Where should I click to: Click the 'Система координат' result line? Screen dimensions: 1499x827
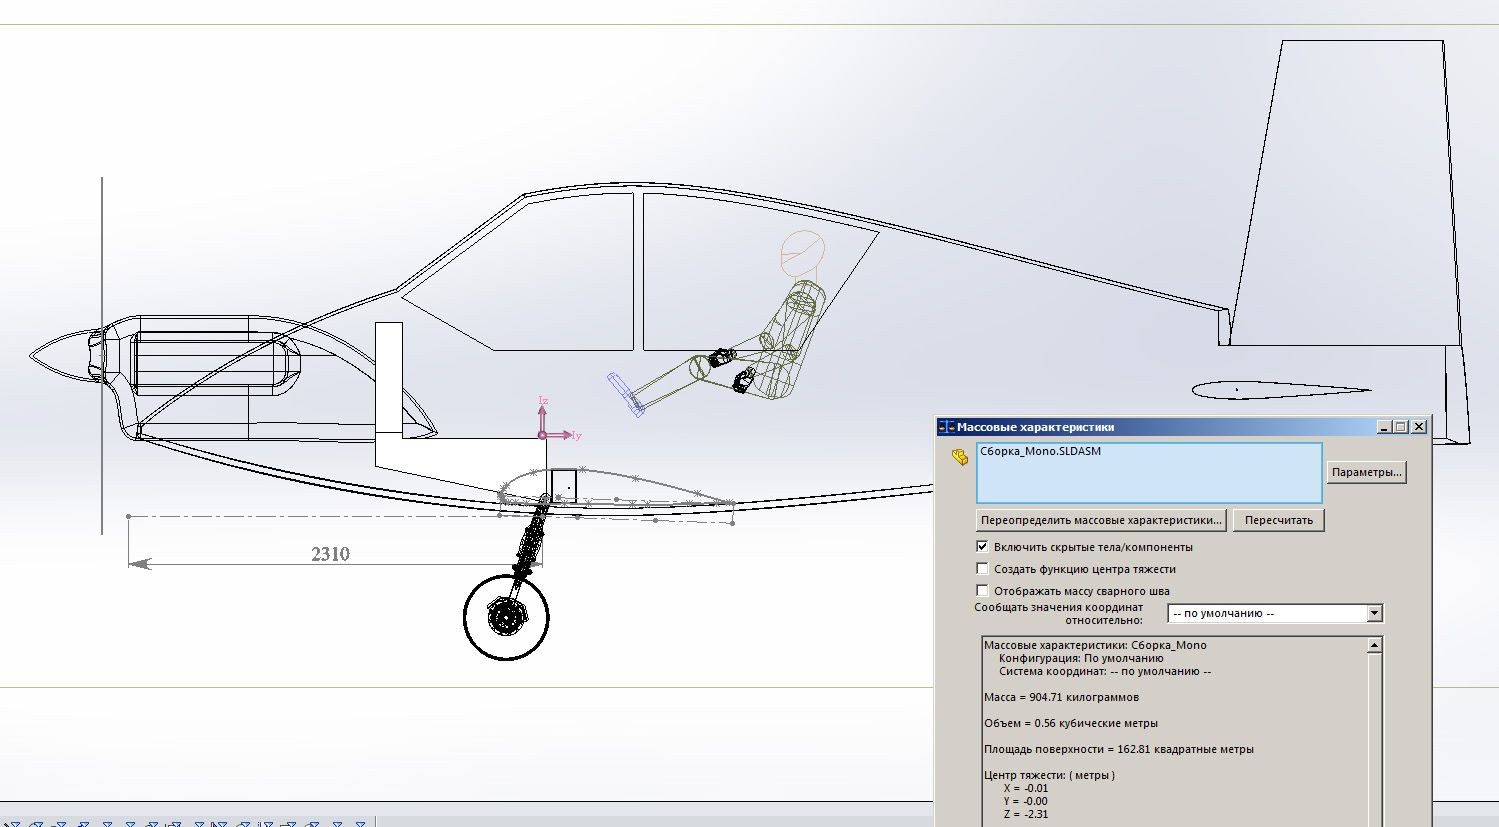click(x=1105, y=671)
